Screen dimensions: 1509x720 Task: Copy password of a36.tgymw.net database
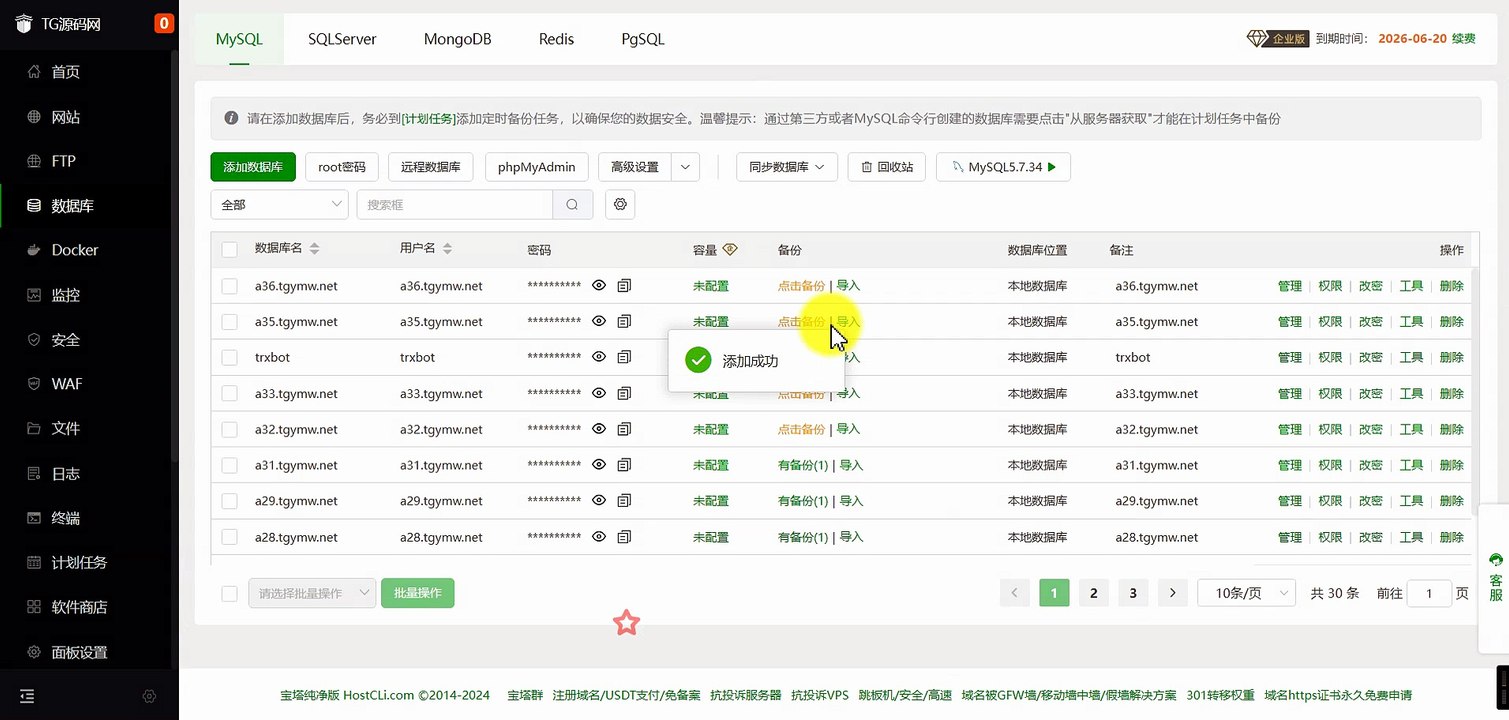pos(624,286)
